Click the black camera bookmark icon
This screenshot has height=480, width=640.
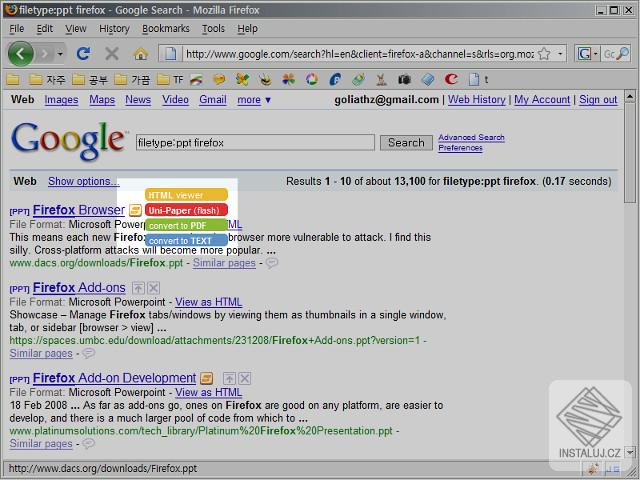pos(404,80)
